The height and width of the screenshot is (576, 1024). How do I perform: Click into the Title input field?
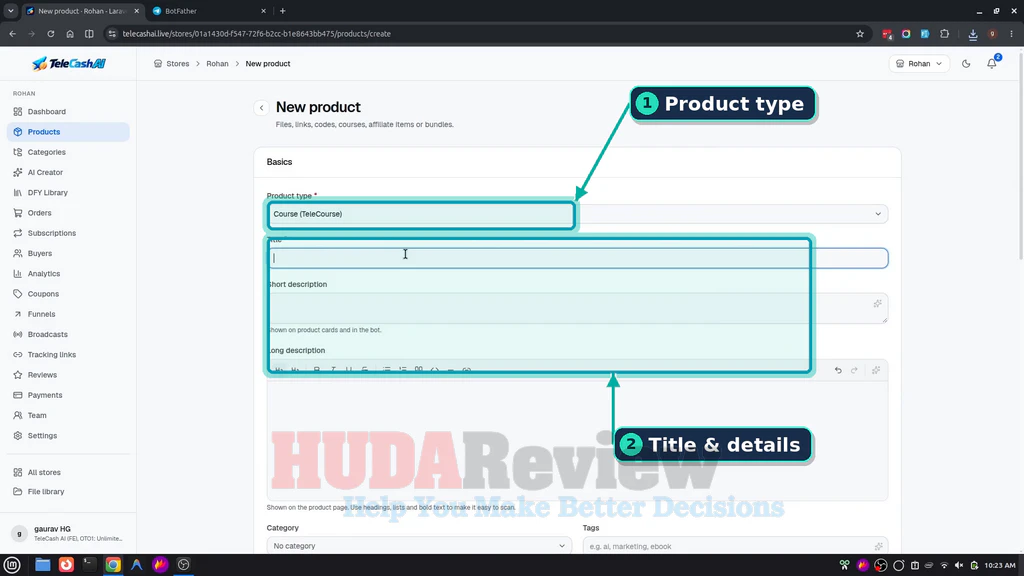pos(577,258)
